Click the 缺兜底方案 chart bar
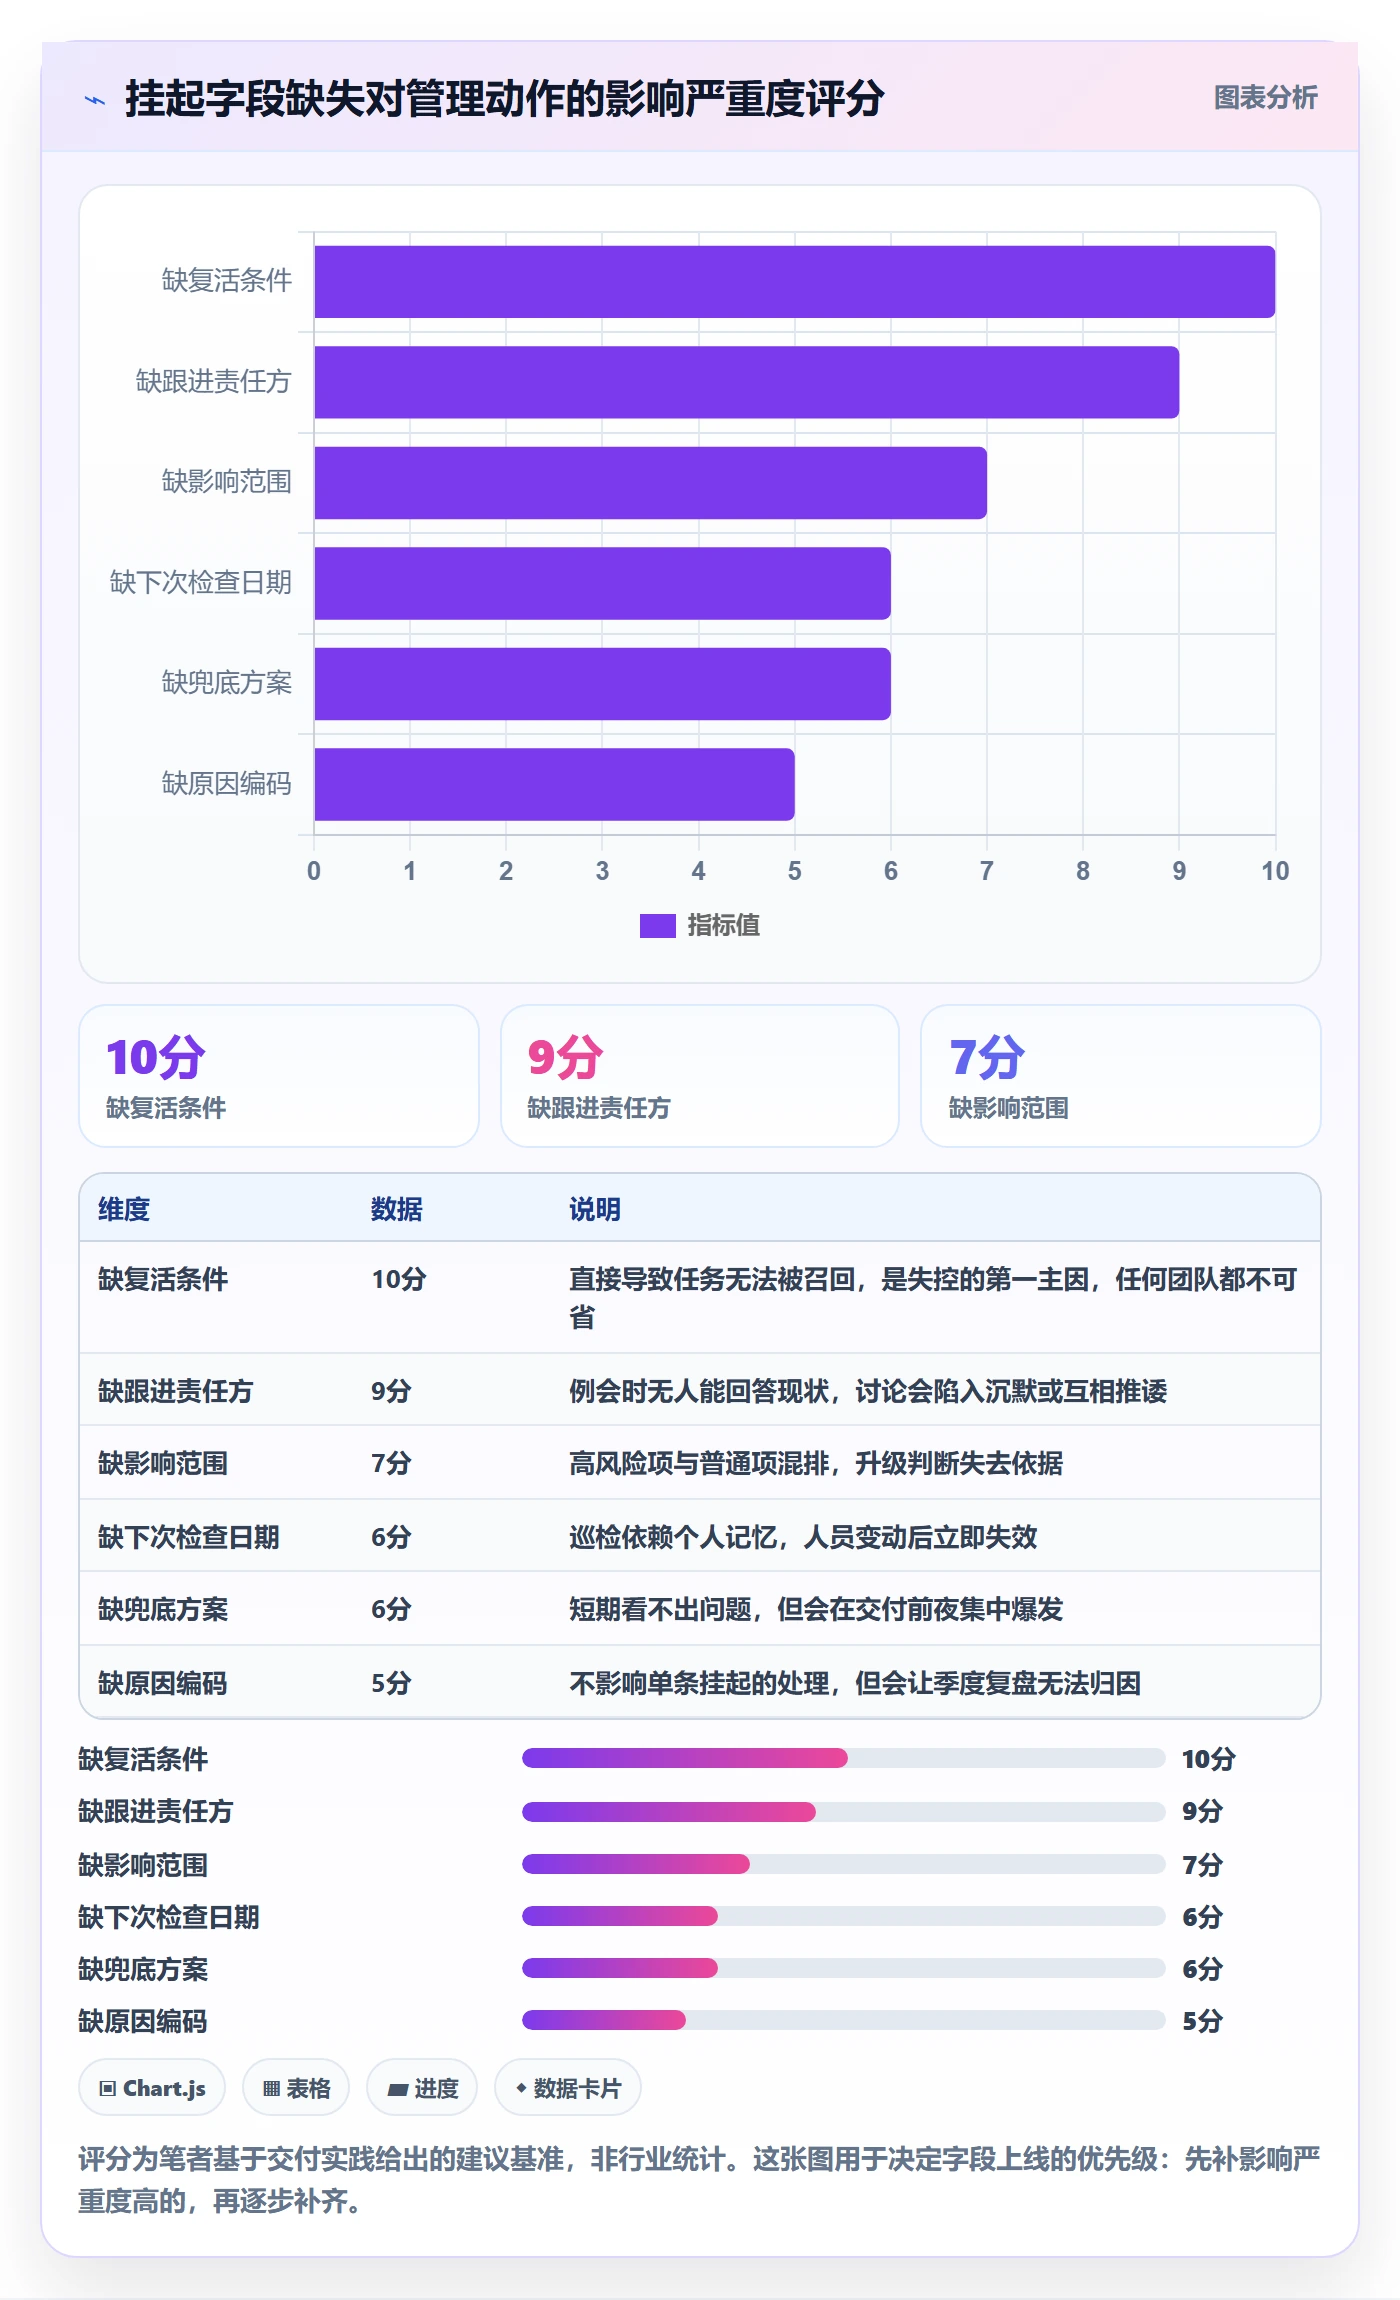The image size is (1400, 2300). (602, 684)
